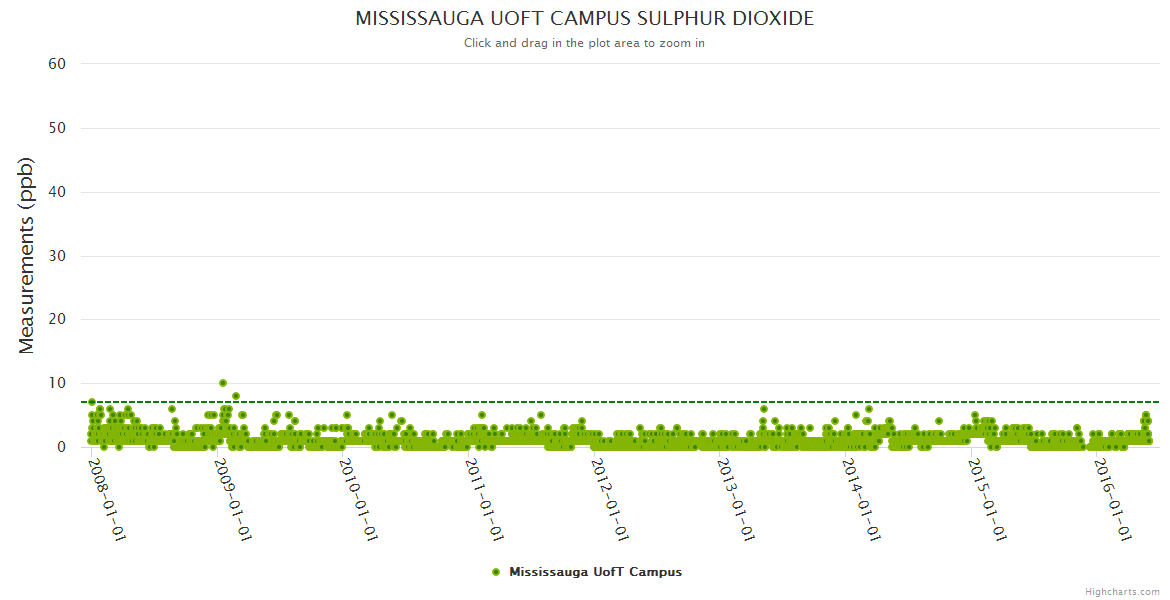Image resolution: width=1170 pixels, height=600 pixels.
Task: Select the 2009-01-01 date label
Action: coord(232,500)
